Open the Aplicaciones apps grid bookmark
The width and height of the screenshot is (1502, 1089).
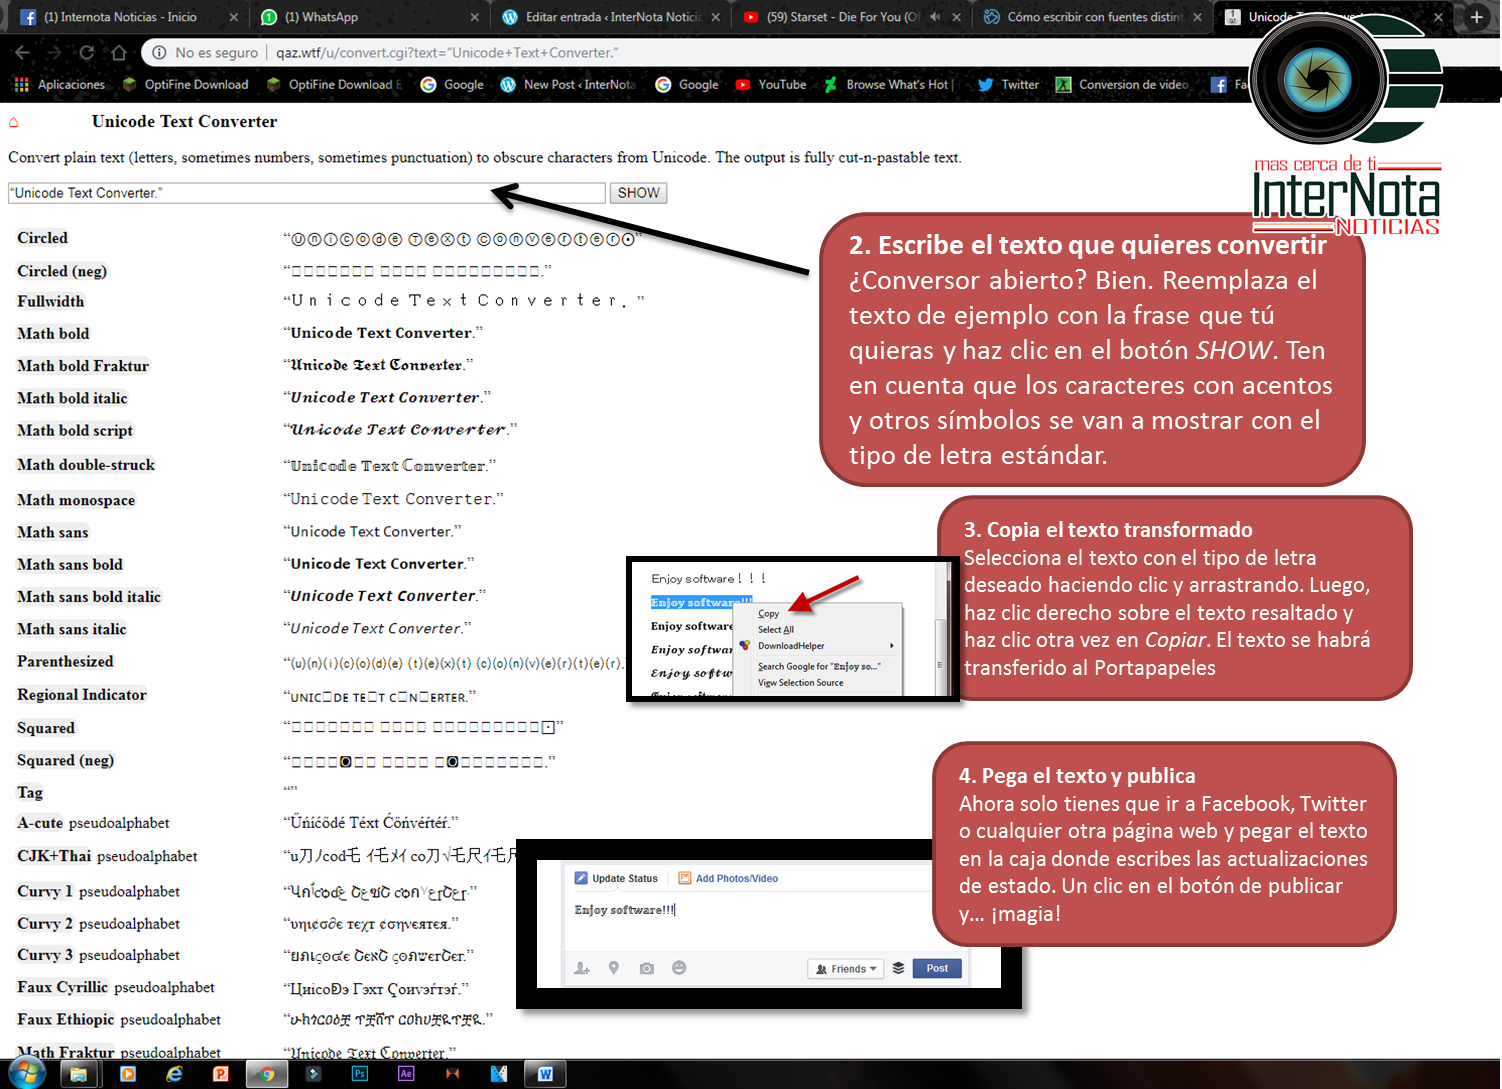(x=60, y=85)
